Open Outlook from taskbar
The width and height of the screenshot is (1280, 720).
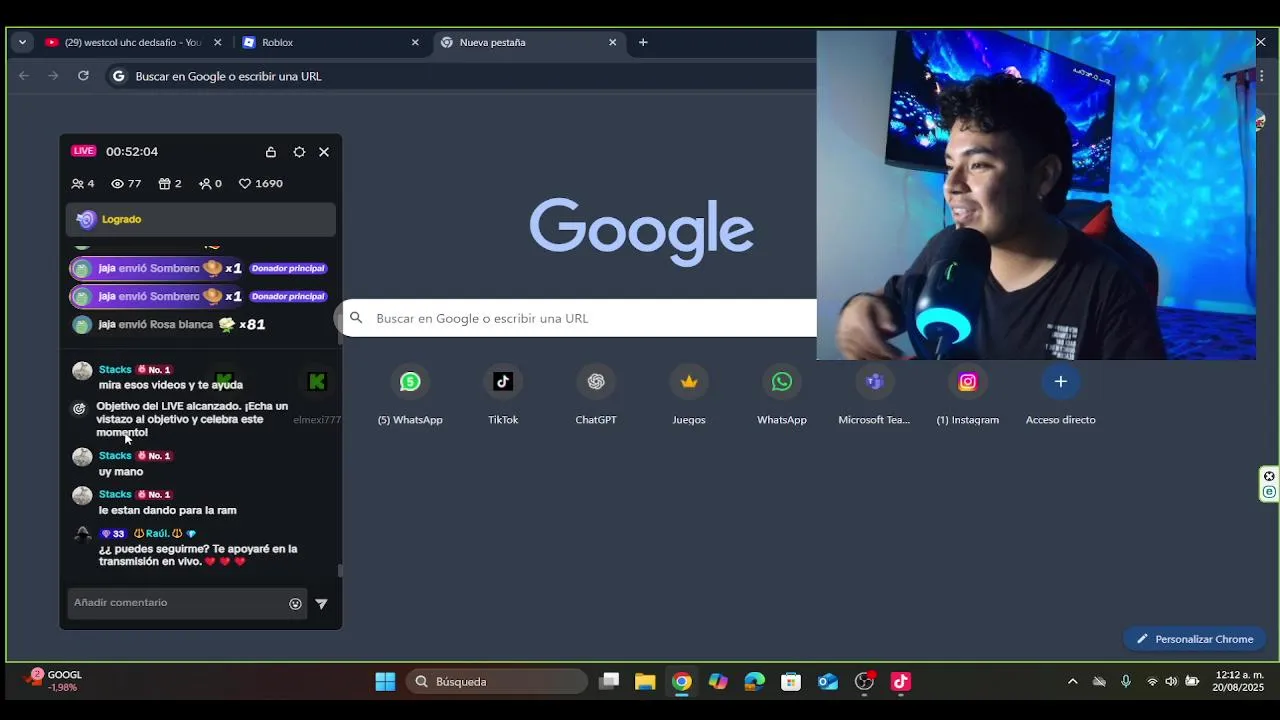(828, 682)
